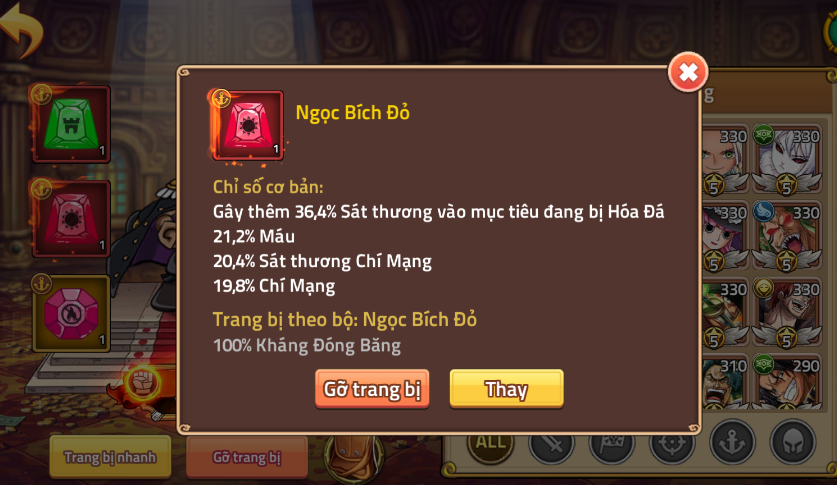Screen dimensions: 837x485
Task: Select the sword filter icon
Action: pos(551,443)
